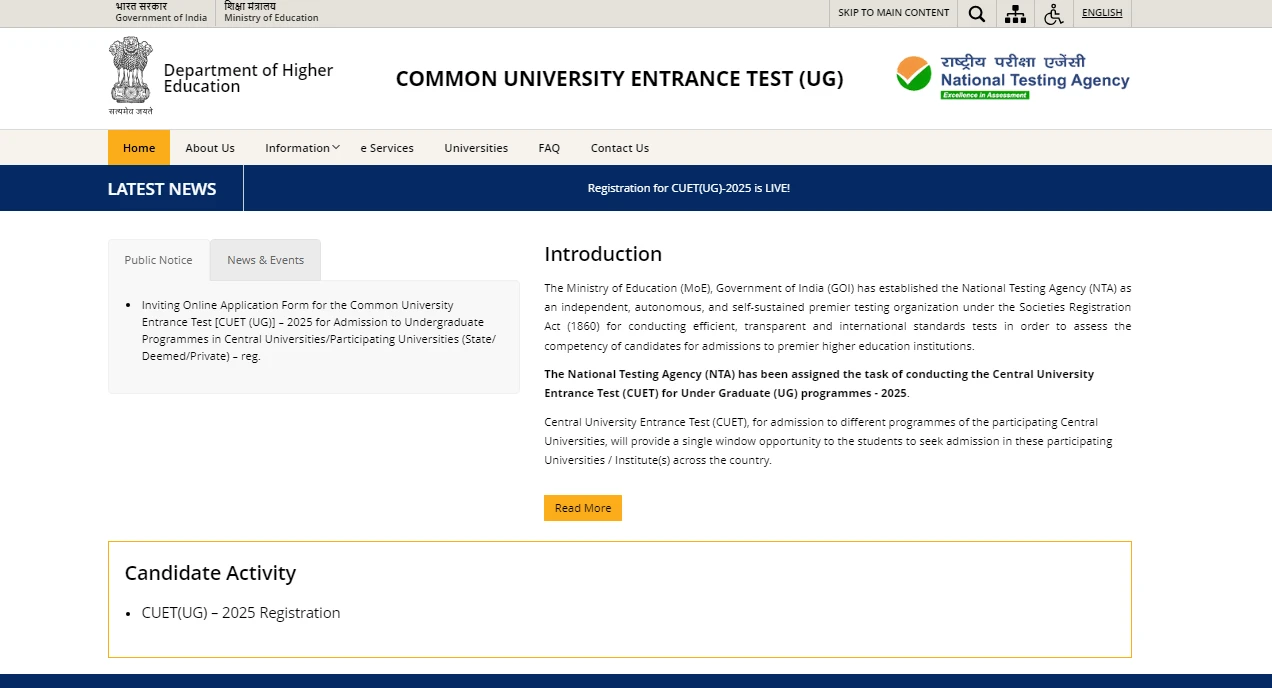Expand the Information dropdown menu
Viewport: 1272px width, 688px height.
(x=297, y=147)
